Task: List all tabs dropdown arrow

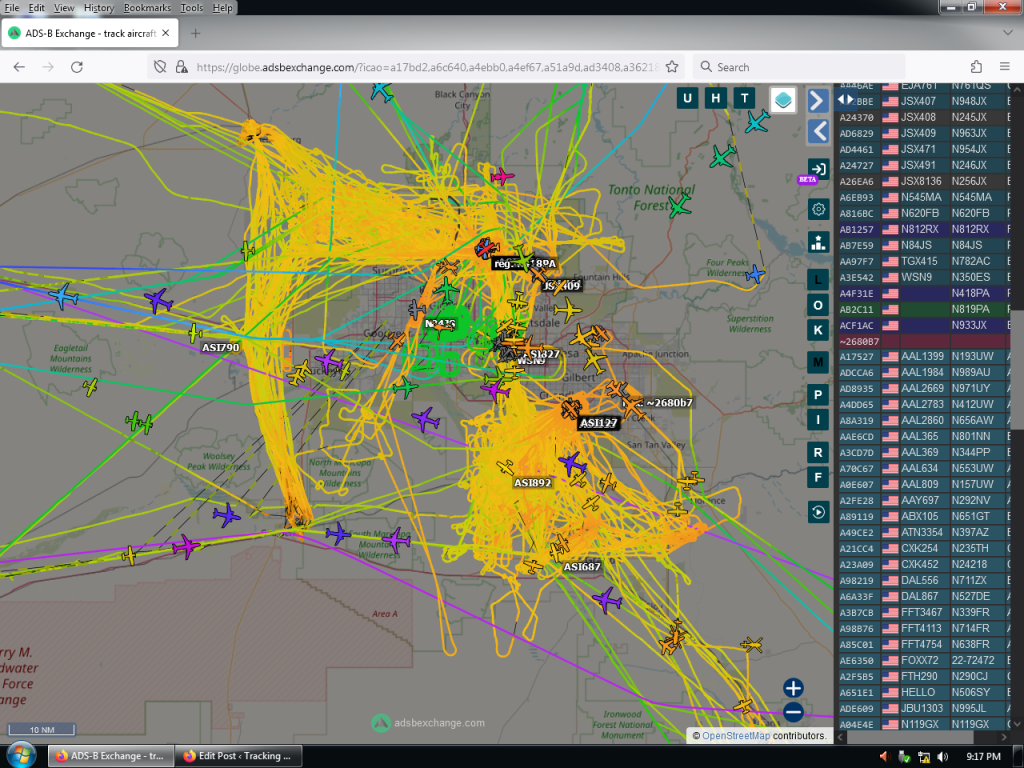Action: [1007, 33]
